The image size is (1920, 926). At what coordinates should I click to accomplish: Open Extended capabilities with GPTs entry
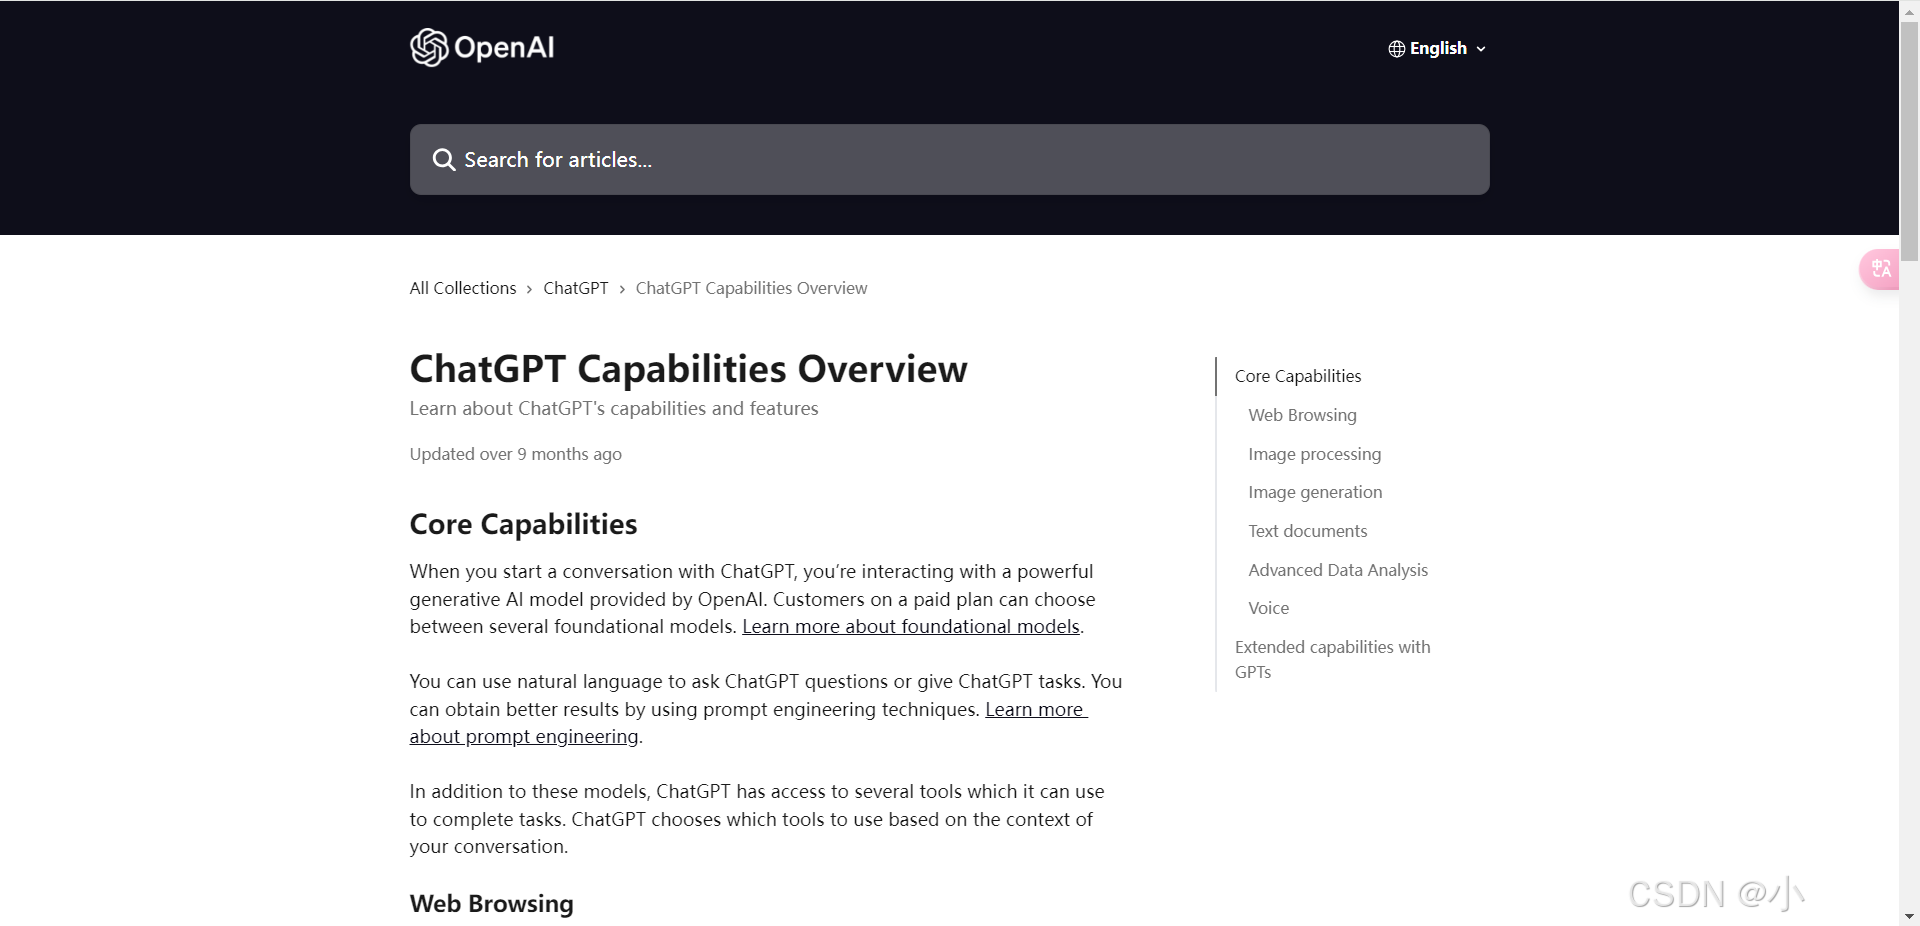pyautogui.click(x=1333, y=659)
